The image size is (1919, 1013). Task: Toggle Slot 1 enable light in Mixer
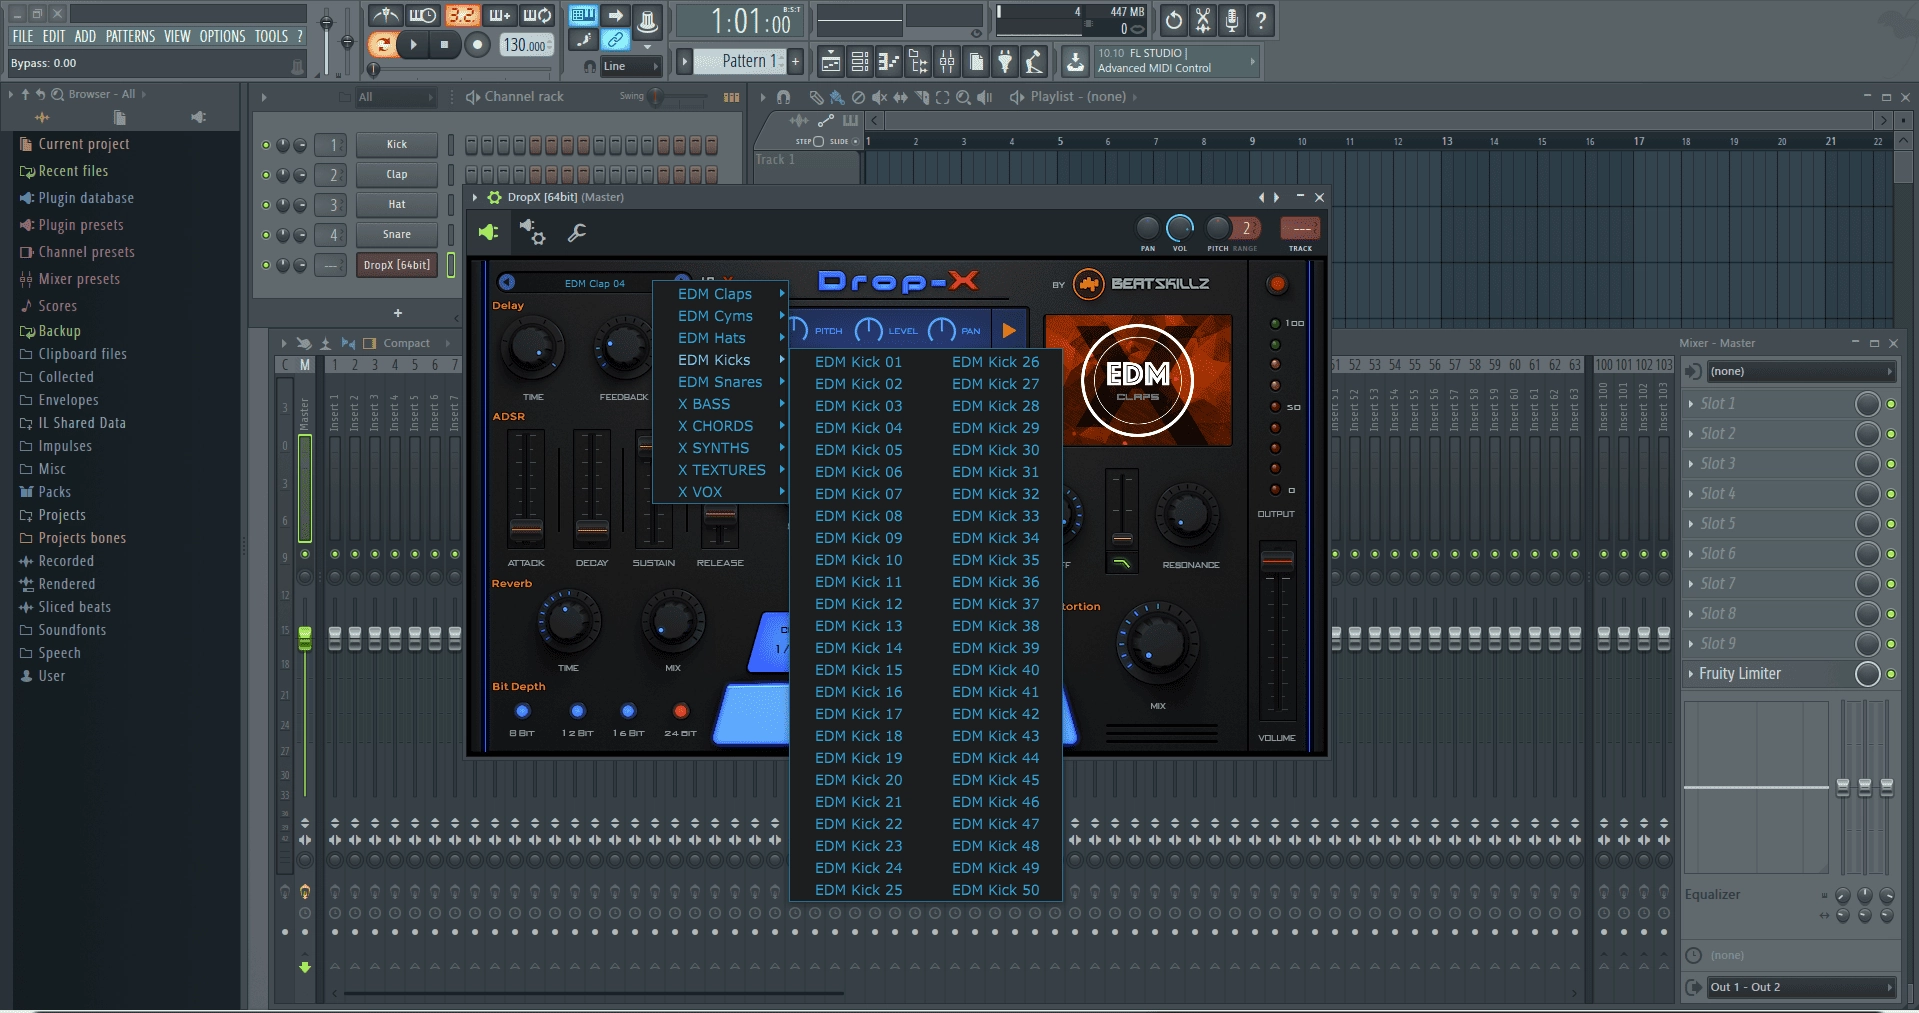[x=1891, y=404]
